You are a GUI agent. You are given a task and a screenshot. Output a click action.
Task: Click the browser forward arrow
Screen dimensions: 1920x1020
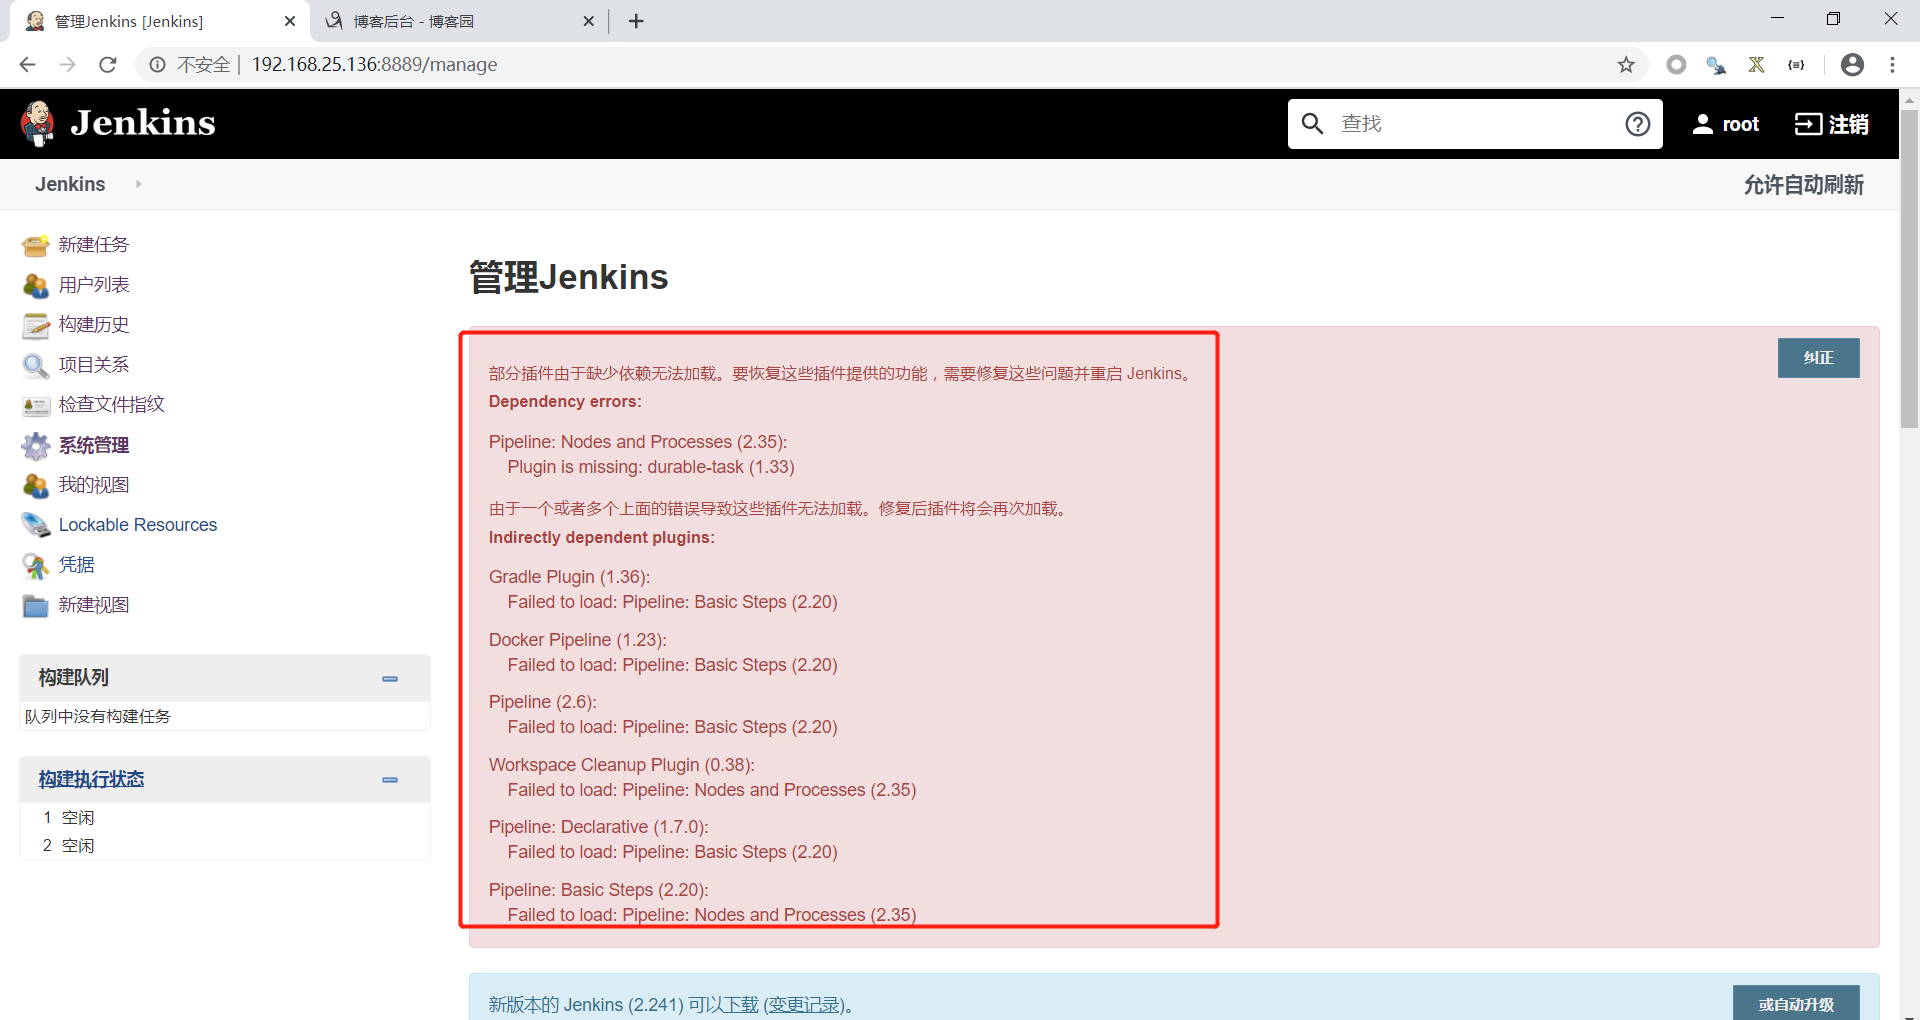(x=68, y=65)
